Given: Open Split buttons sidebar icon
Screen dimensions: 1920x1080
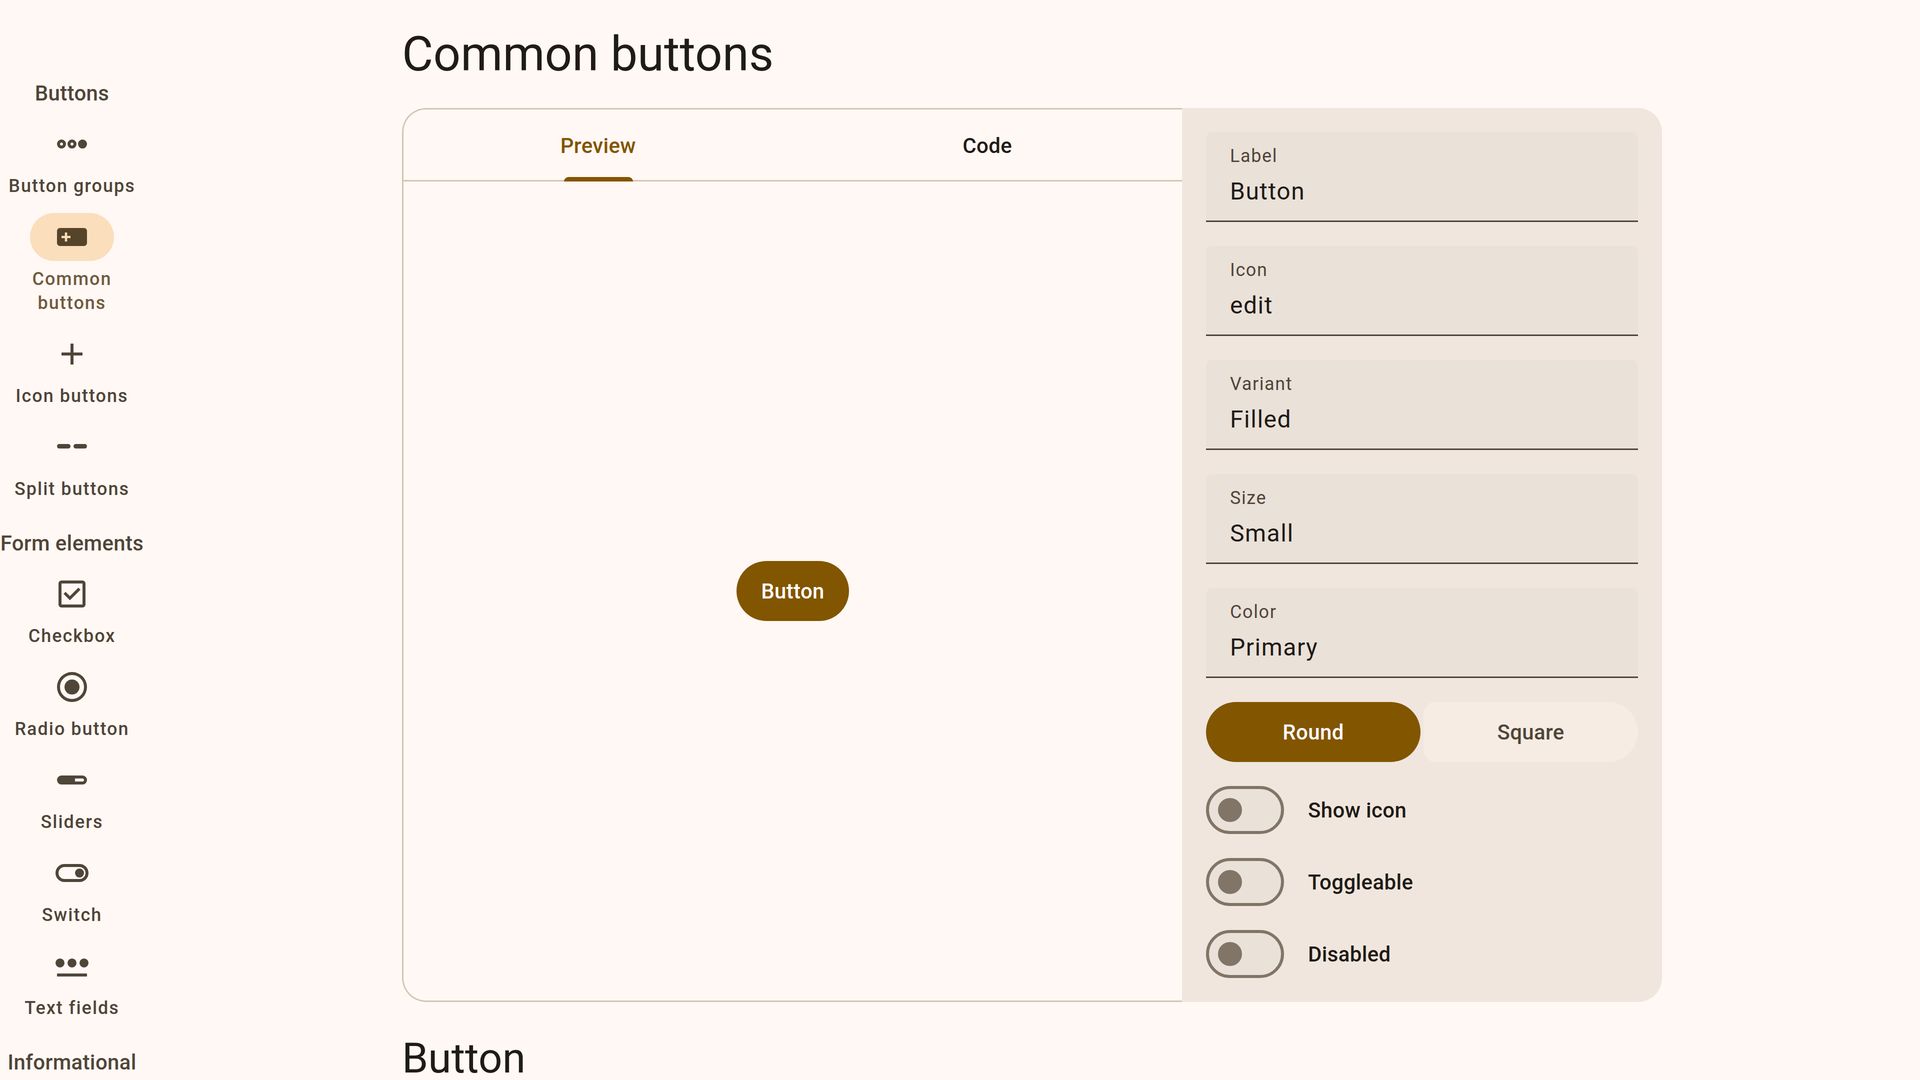Looking at the screenshot, I should click(x=71, y=446).
